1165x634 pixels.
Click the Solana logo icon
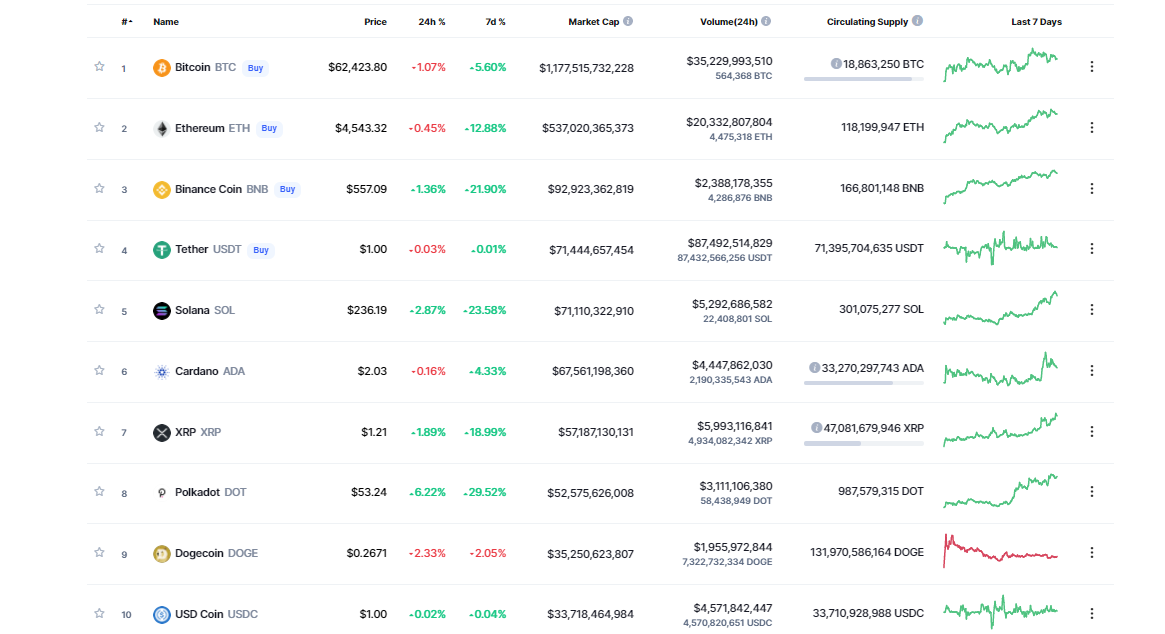161,311
